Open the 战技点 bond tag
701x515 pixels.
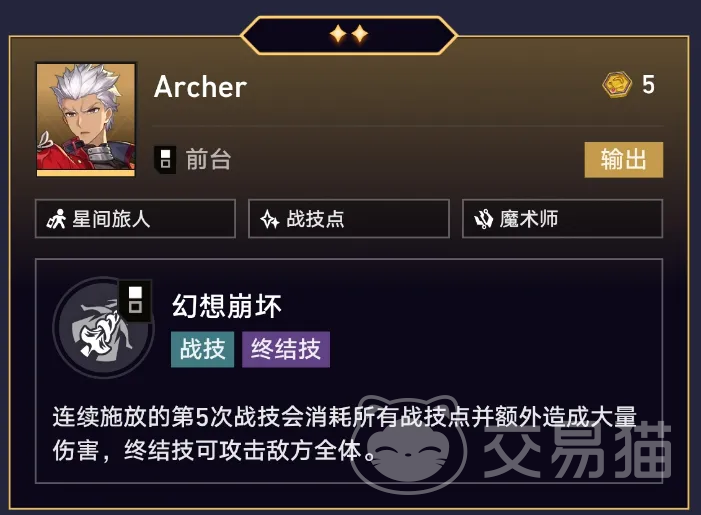[349, 219]
